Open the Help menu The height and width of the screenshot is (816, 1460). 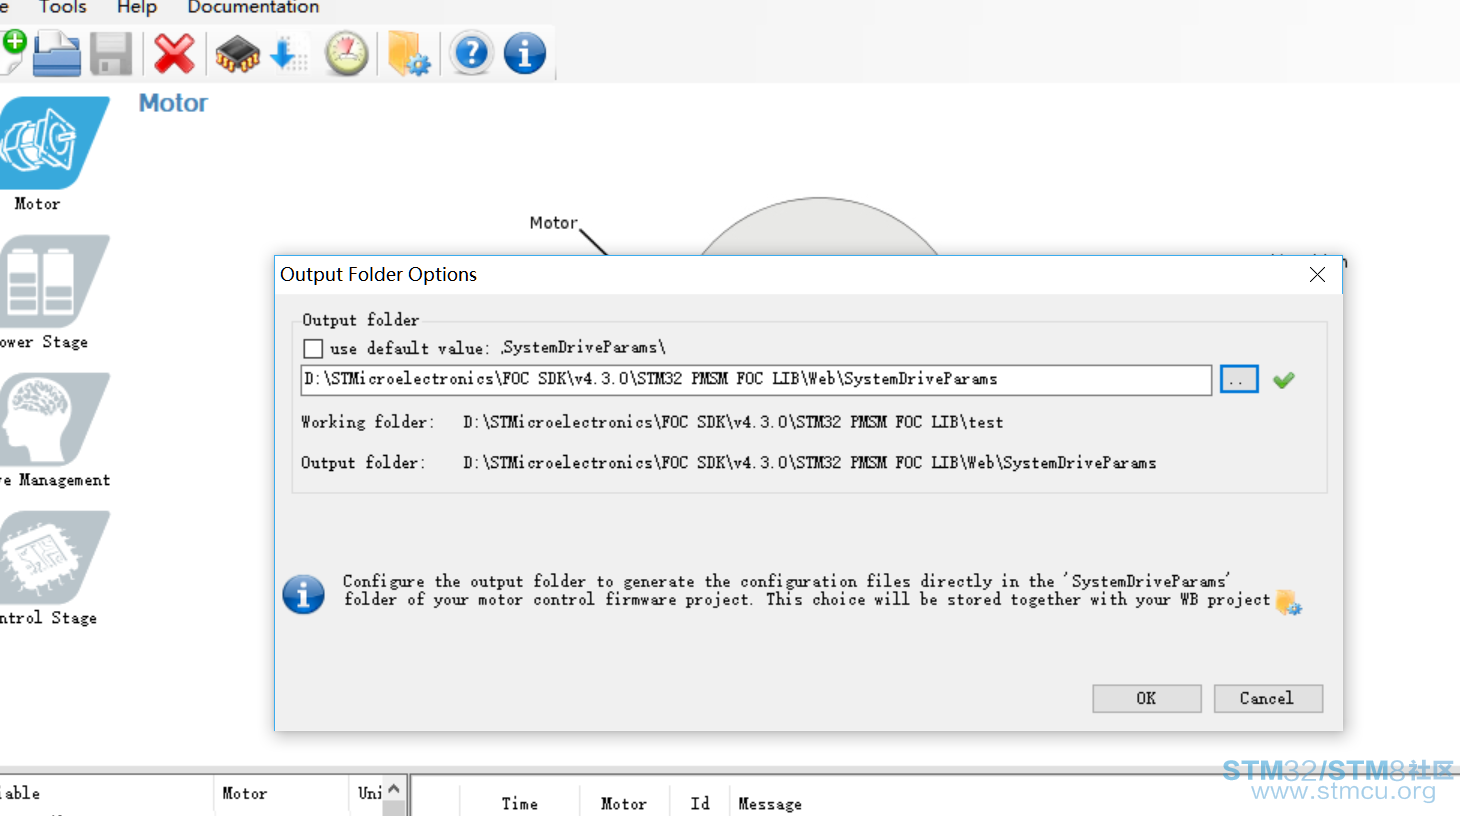[137, 8]
